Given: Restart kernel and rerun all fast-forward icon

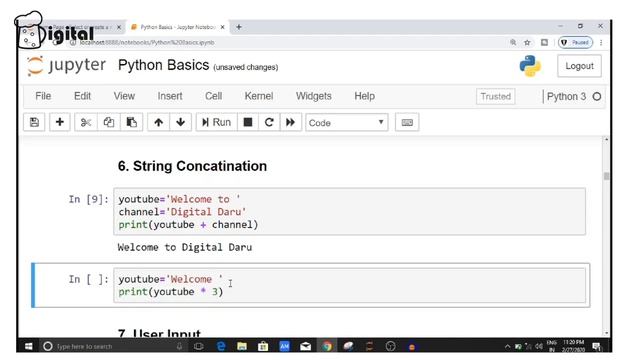Looking at the screenshot, I should pyautogui.click(x=291, y=122).
